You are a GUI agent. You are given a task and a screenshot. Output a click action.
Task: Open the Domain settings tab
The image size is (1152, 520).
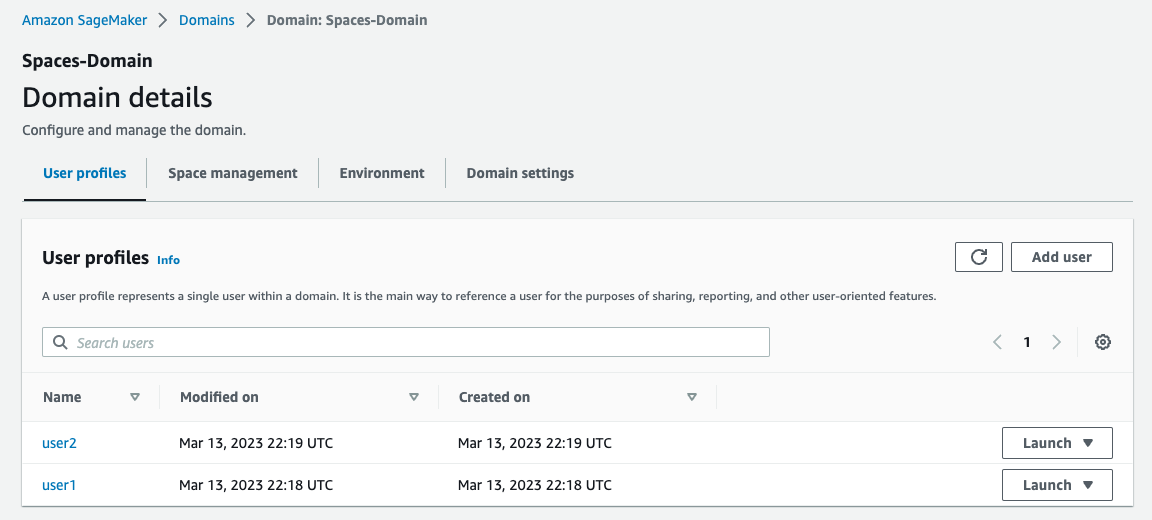[x=520, y=173]
